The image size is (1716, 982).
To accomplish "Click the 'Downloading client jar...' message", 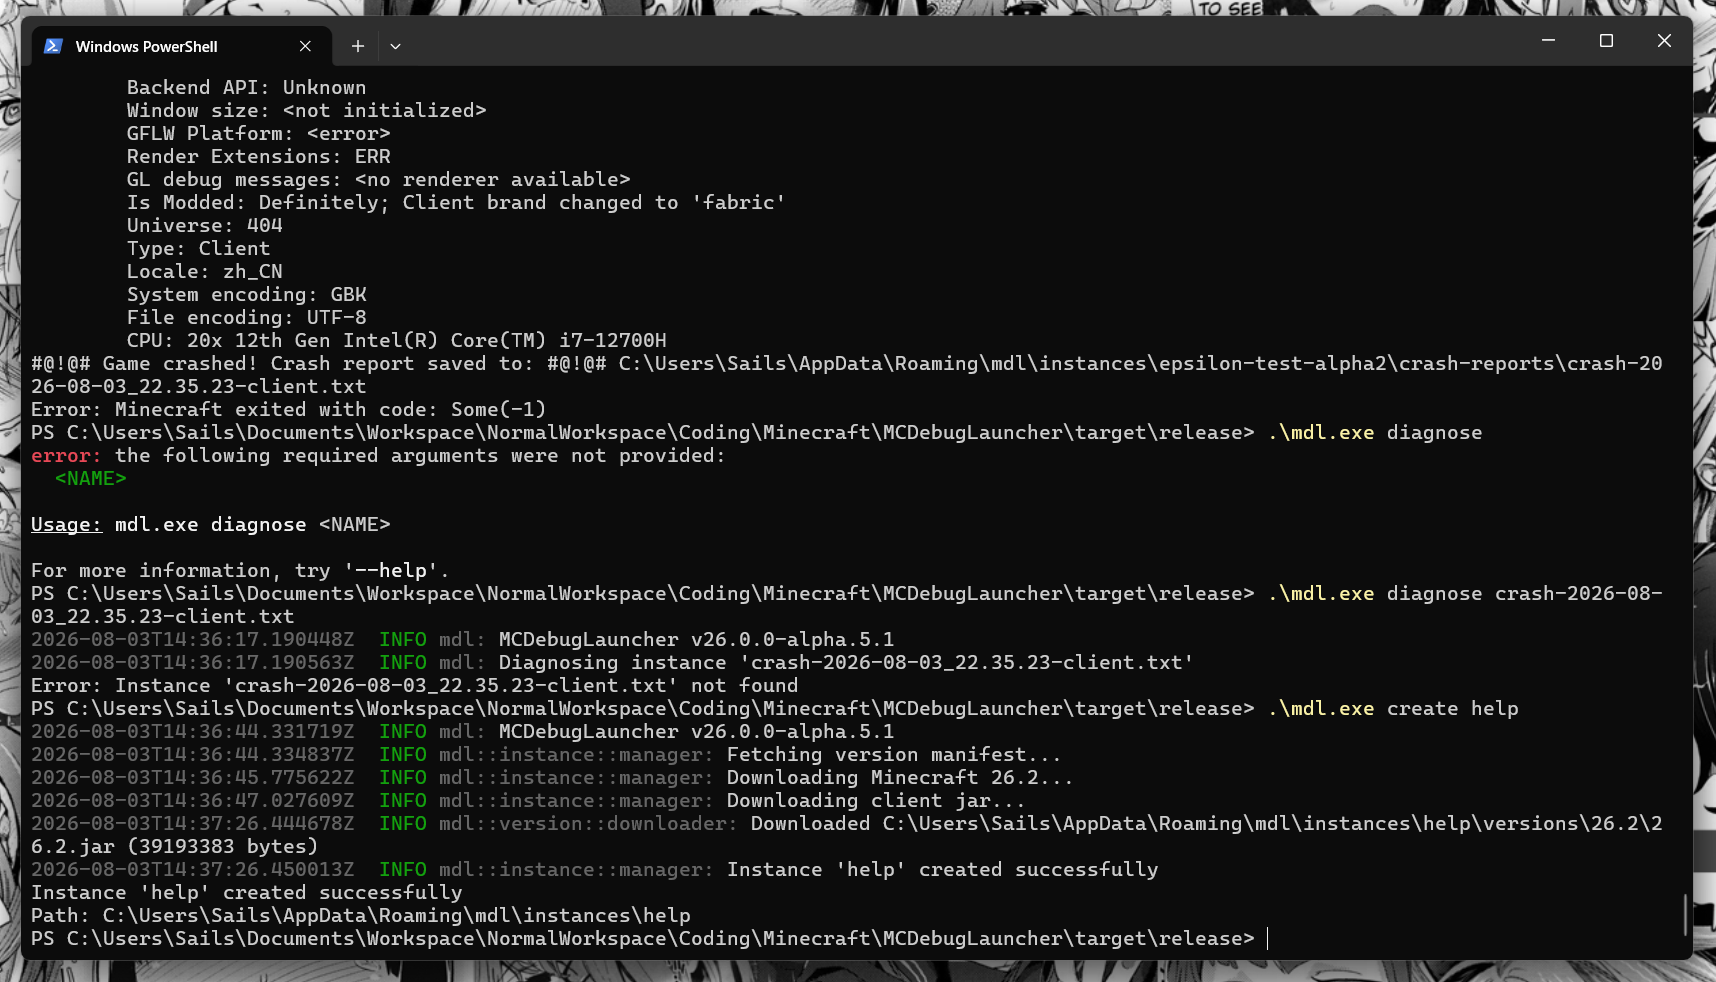I will click(876, 801).
